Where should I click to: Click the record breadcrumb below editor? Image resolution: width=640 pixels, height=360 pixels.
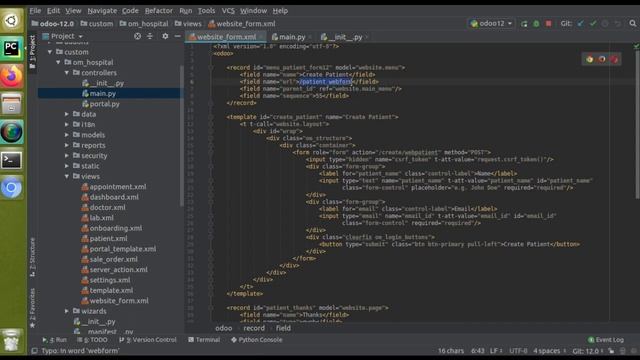(x=254, y=328)
